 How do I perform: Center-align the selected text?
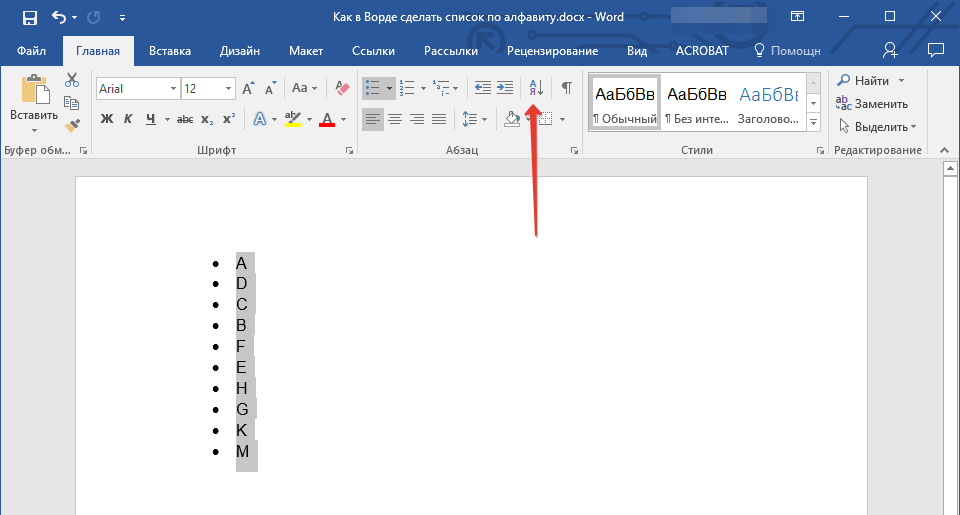click(395, 119)
